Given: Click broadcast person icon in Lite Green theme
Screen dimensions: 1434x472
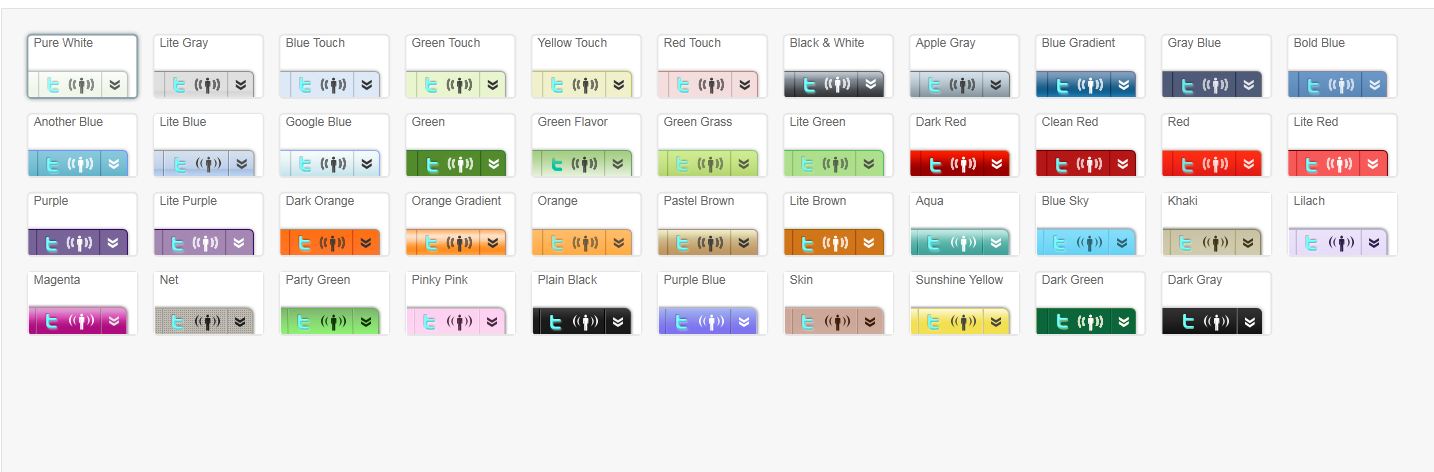Looking at the screenshot, I should point(837,164).
